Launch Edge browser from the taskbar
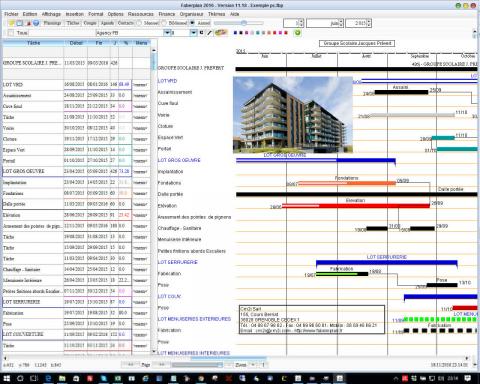The height and width of the screenshot is (384, 480). [48, 378]
